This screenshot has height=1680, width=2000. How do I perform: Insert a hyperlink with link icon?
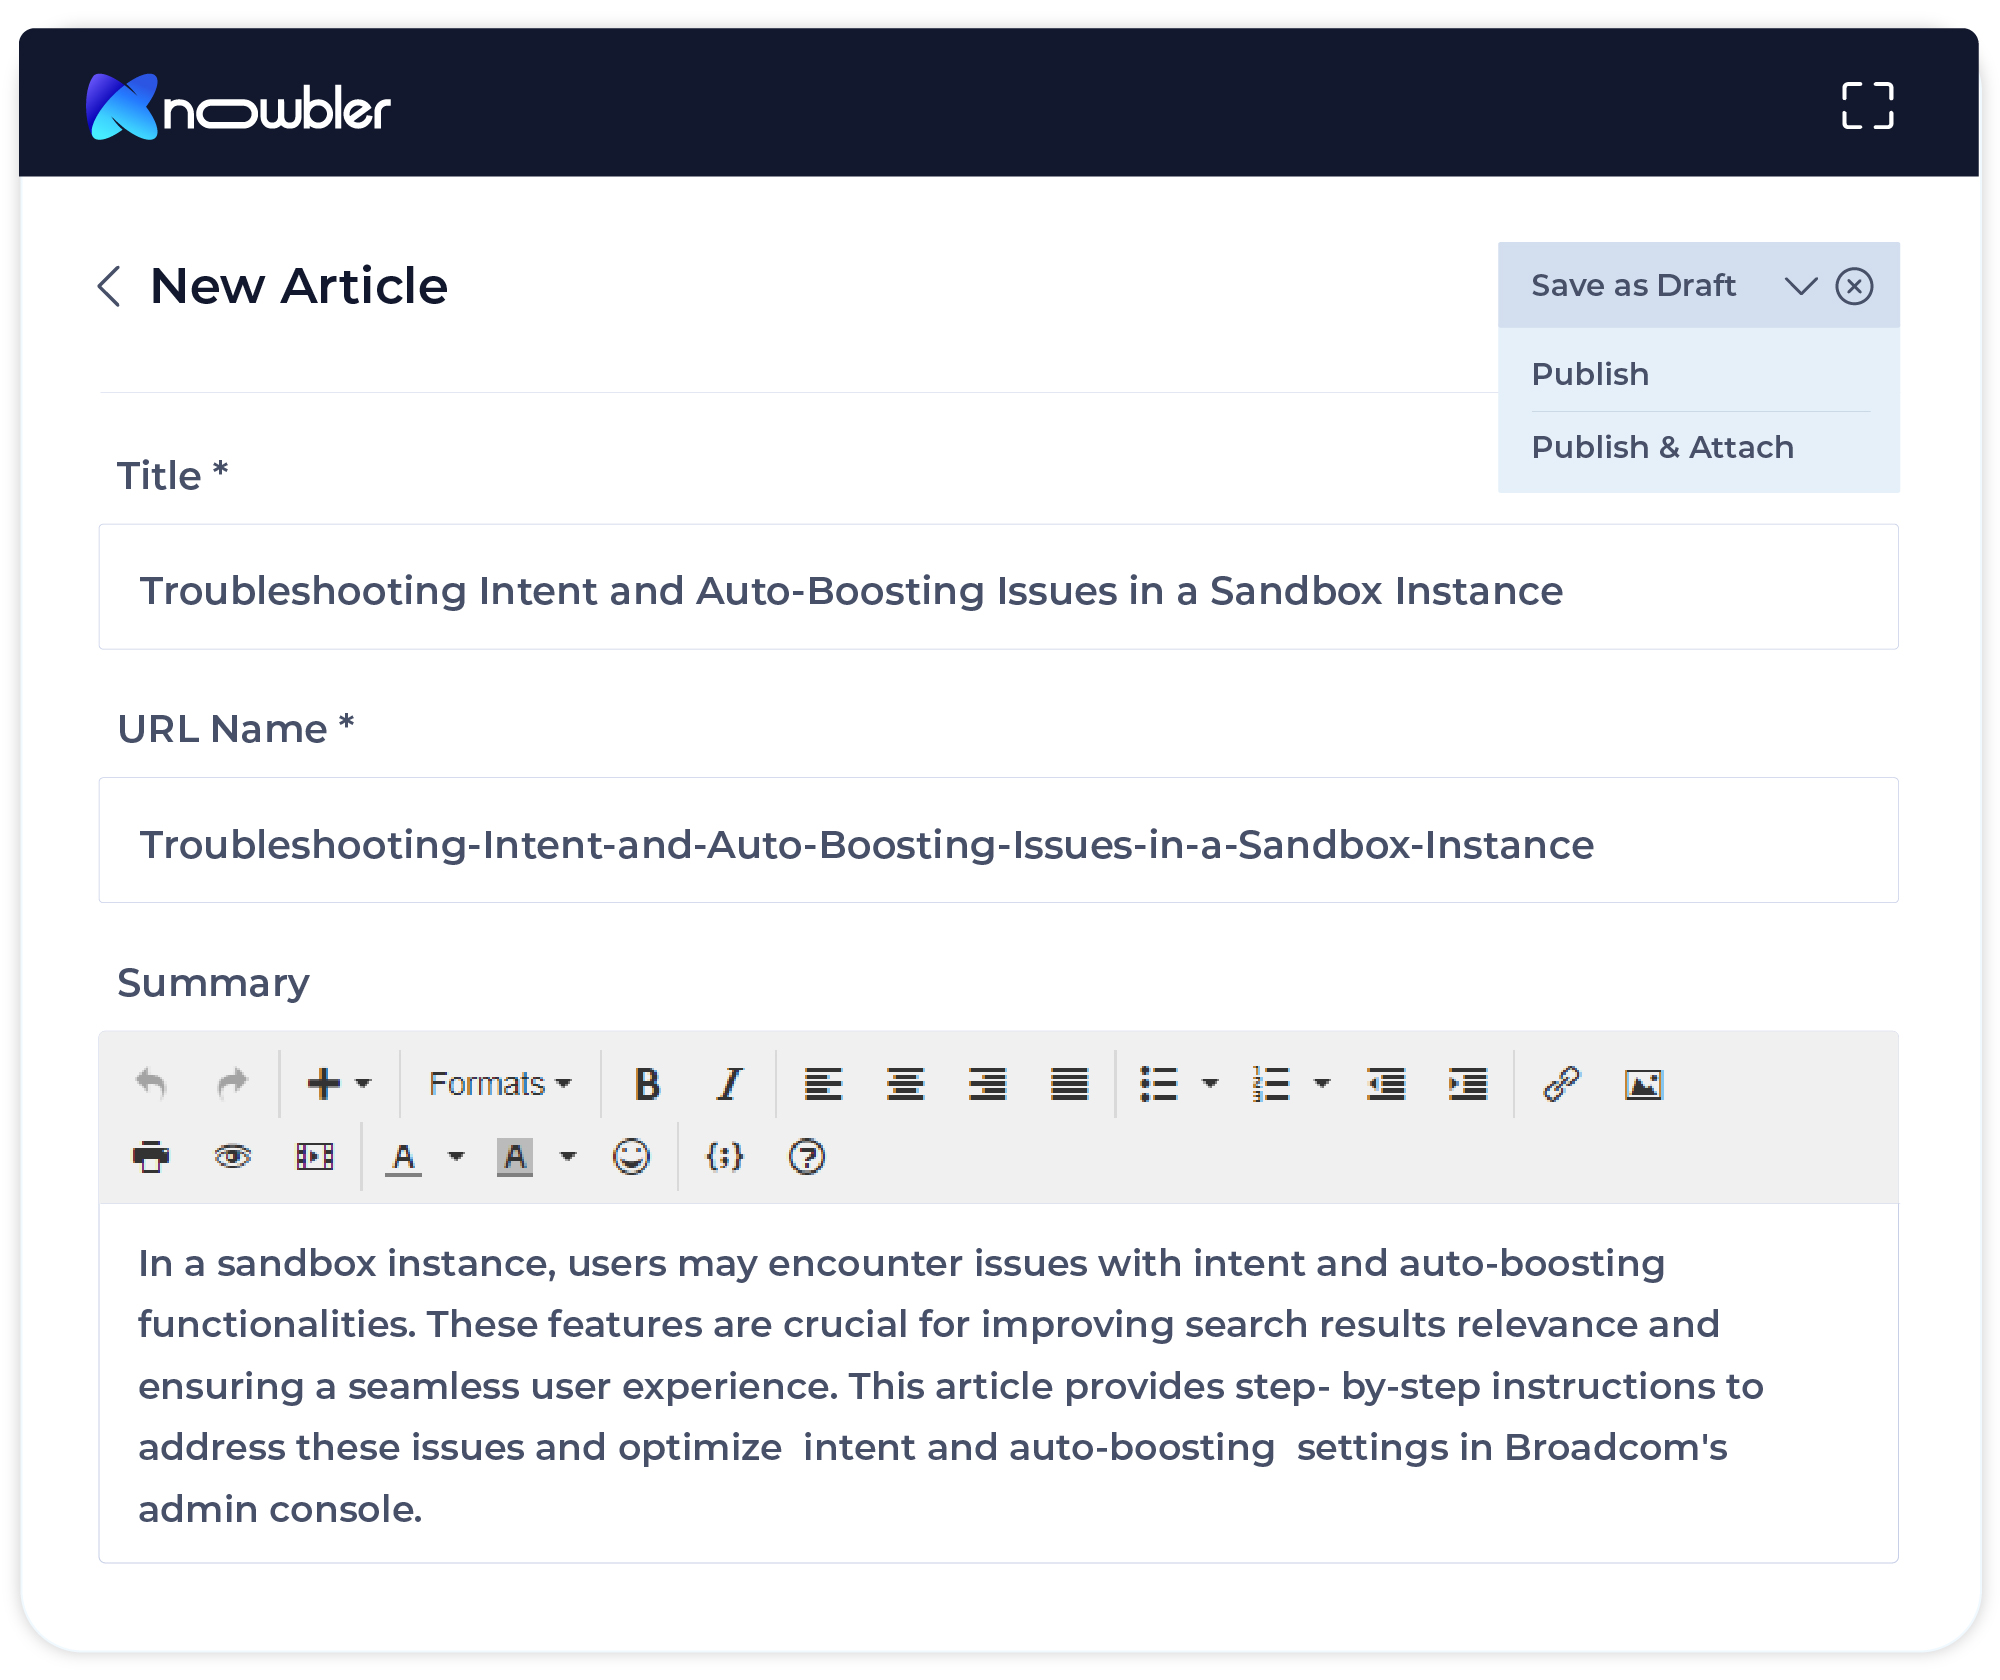(1561, 1084)
